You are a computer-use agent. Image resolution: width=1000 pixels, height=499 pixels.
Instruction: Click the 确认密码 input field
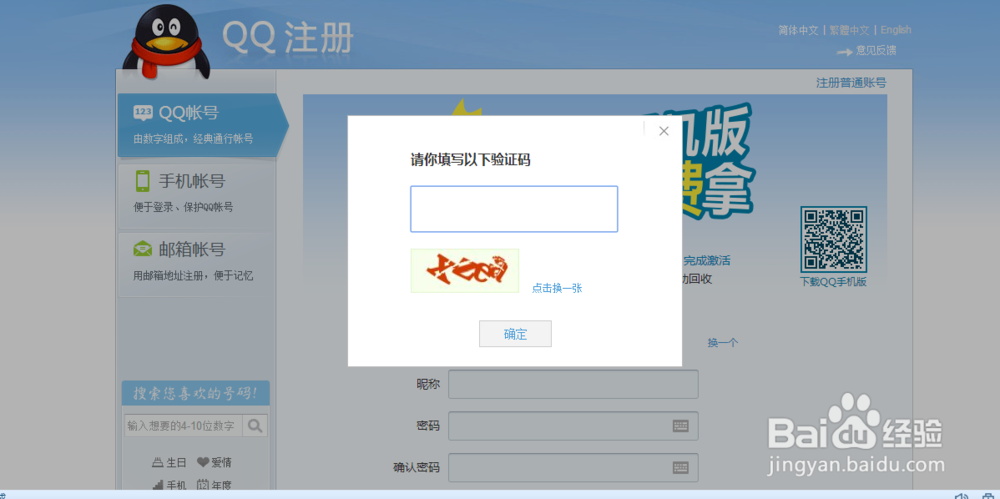(573, 468)
